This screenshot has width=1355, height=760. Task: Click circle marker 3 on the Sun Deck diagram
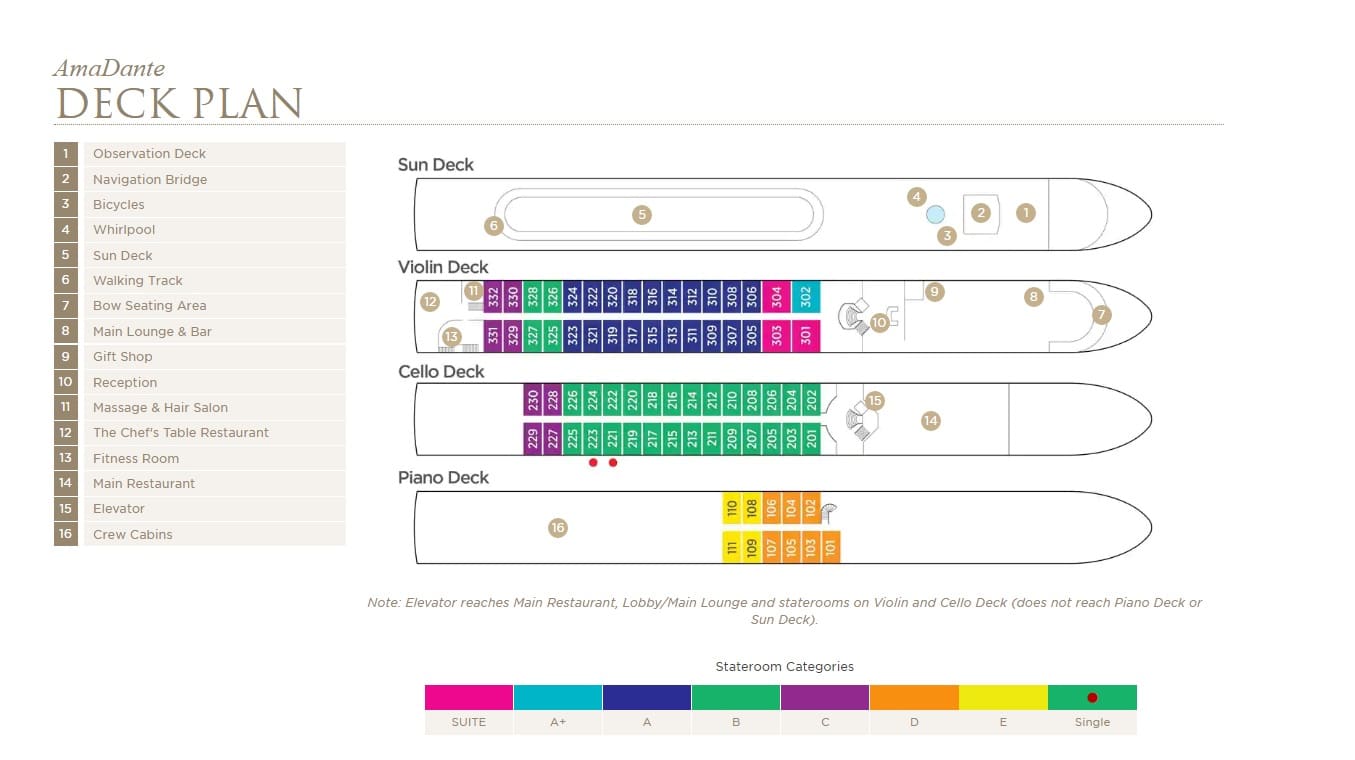click(x=947, y=236)
